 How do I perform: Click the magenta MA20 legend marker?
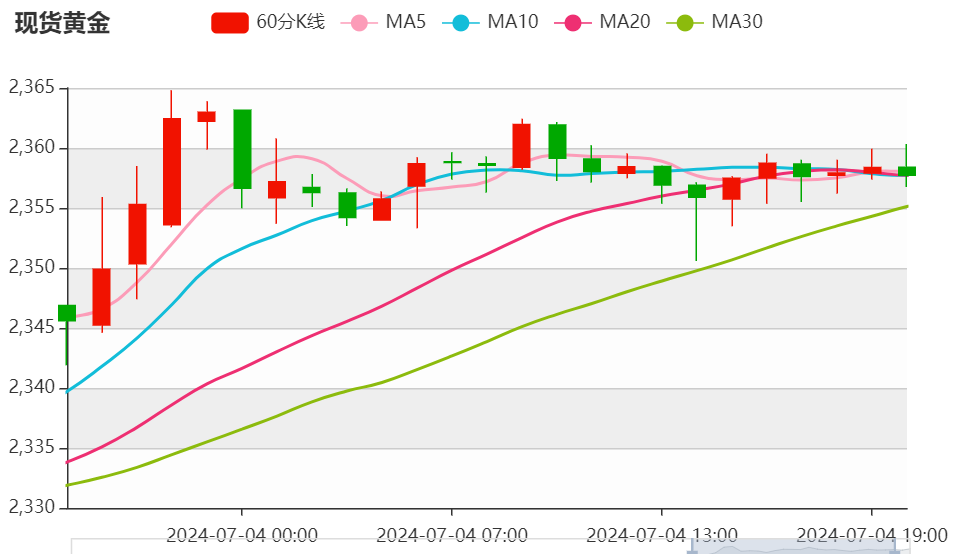(x=572, y=23)
